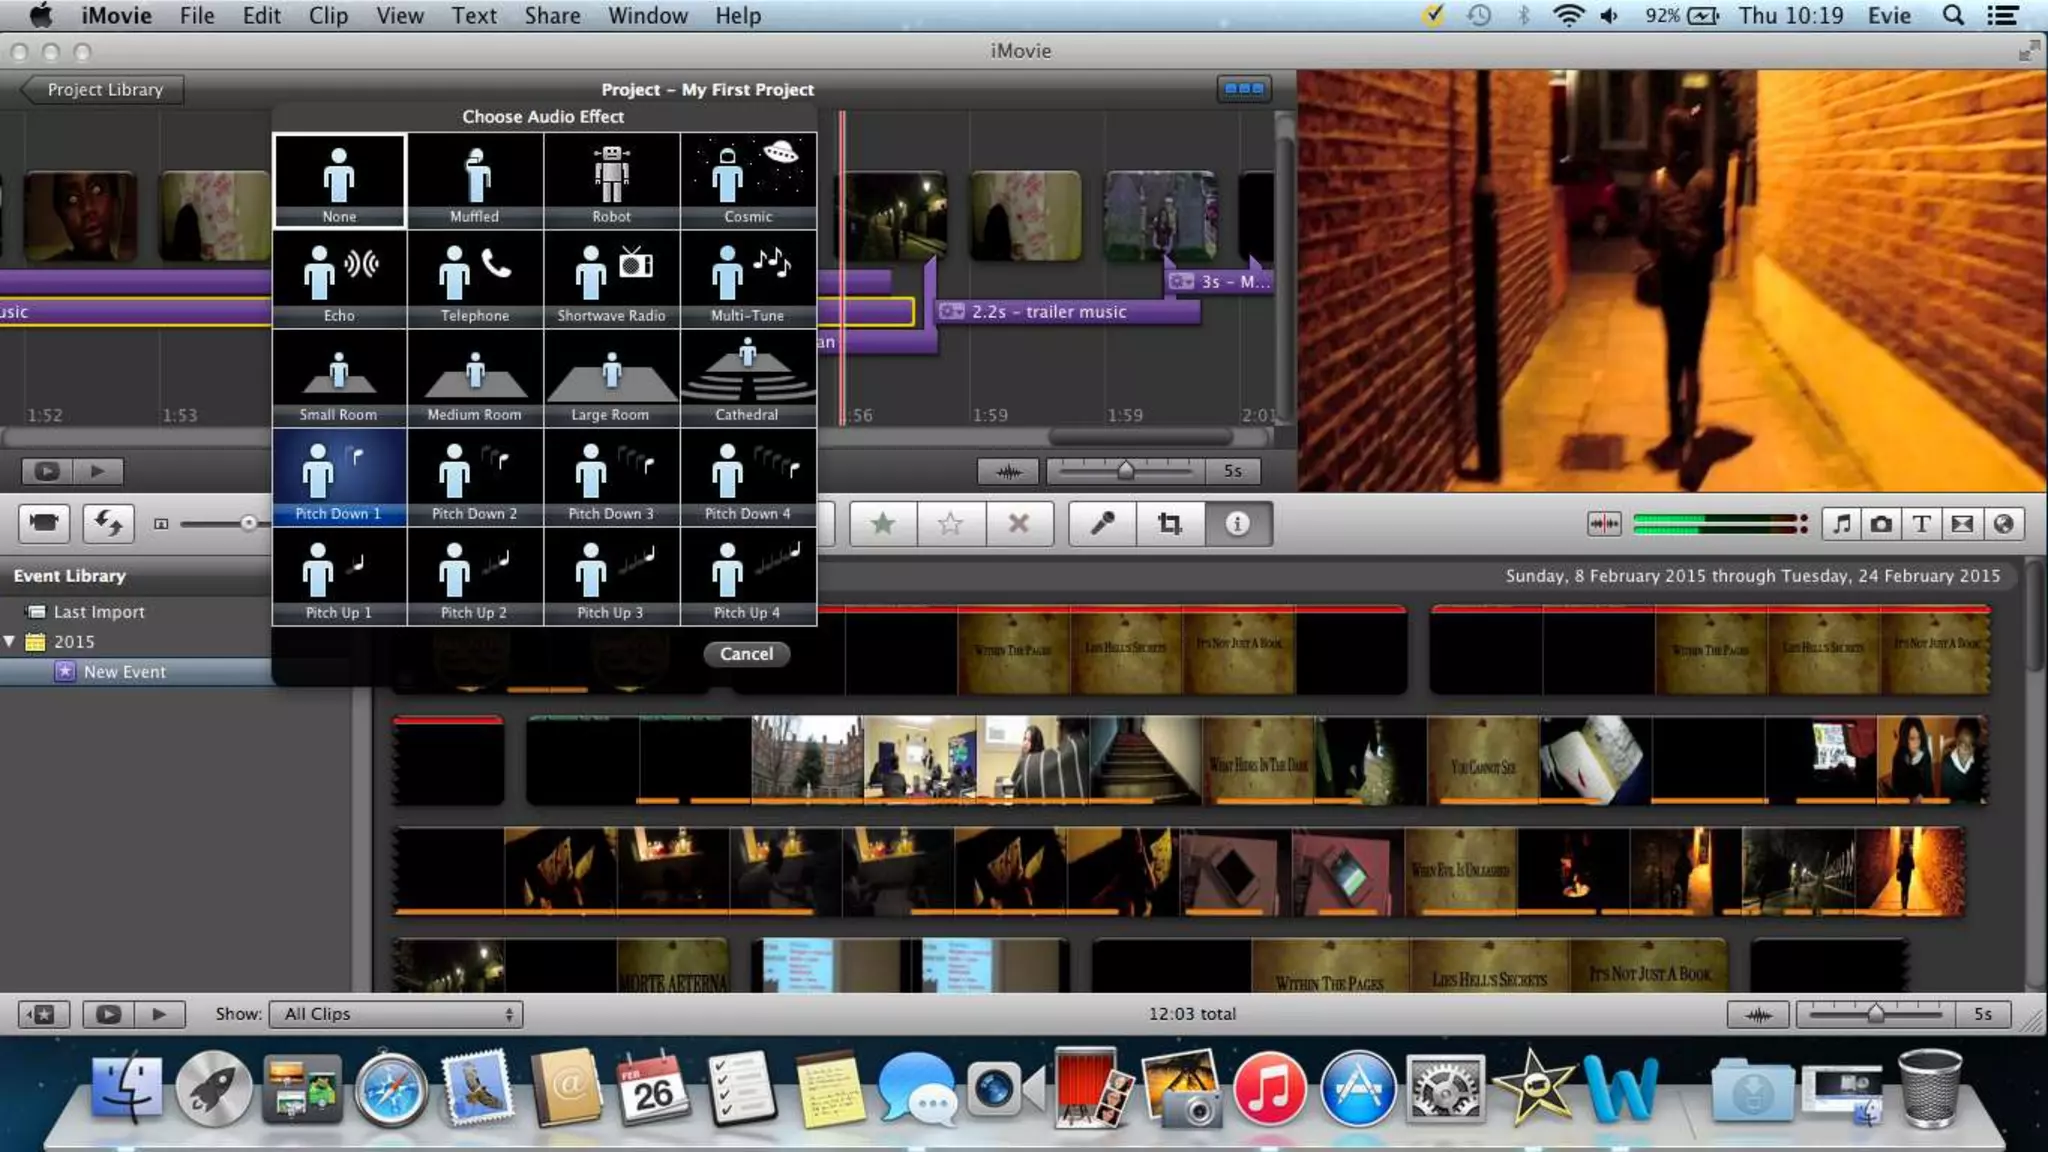Open Spotlight search in menu bar
This screenshot has height=1152, width=2048.
(x=1953, y=16)
